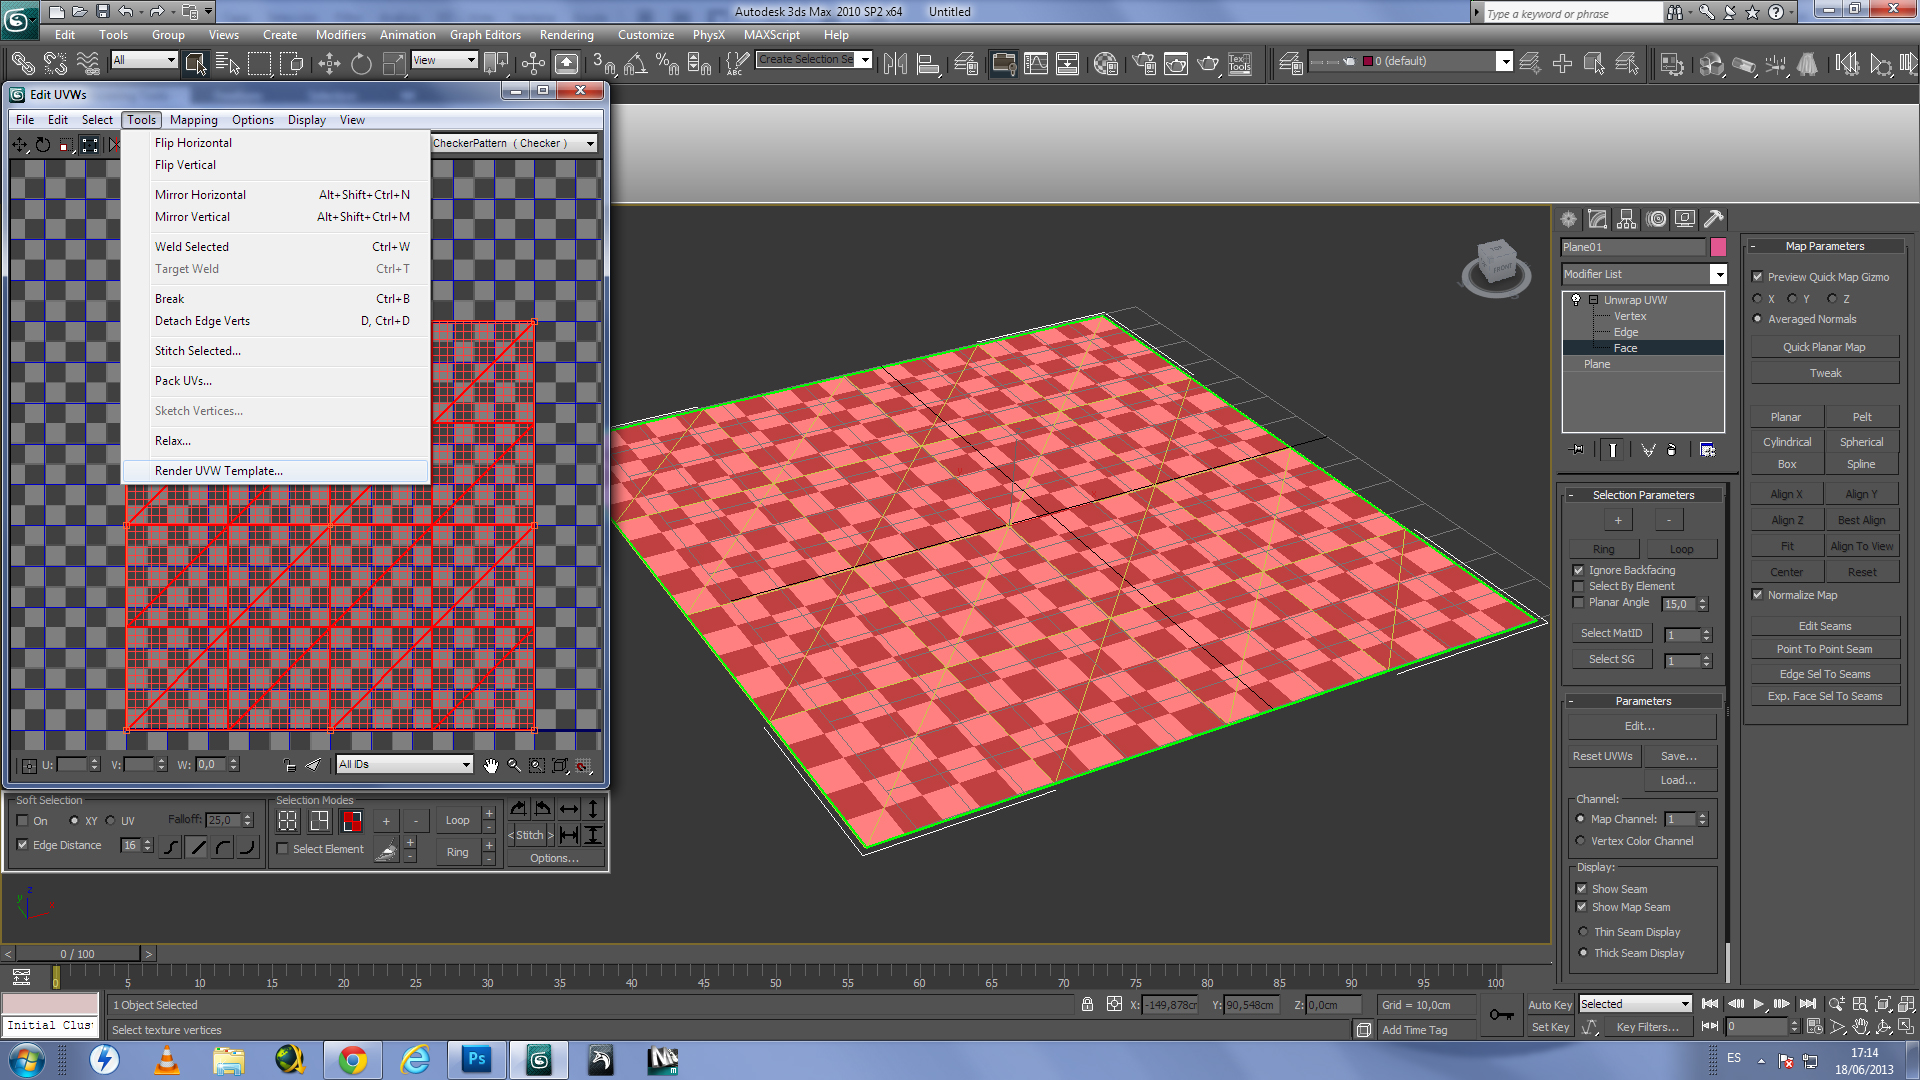The image size is (1920, 1080).
Task: Open the Hierarchy command panel tab
Action: pyautogui.click(x=1627, y=219)
